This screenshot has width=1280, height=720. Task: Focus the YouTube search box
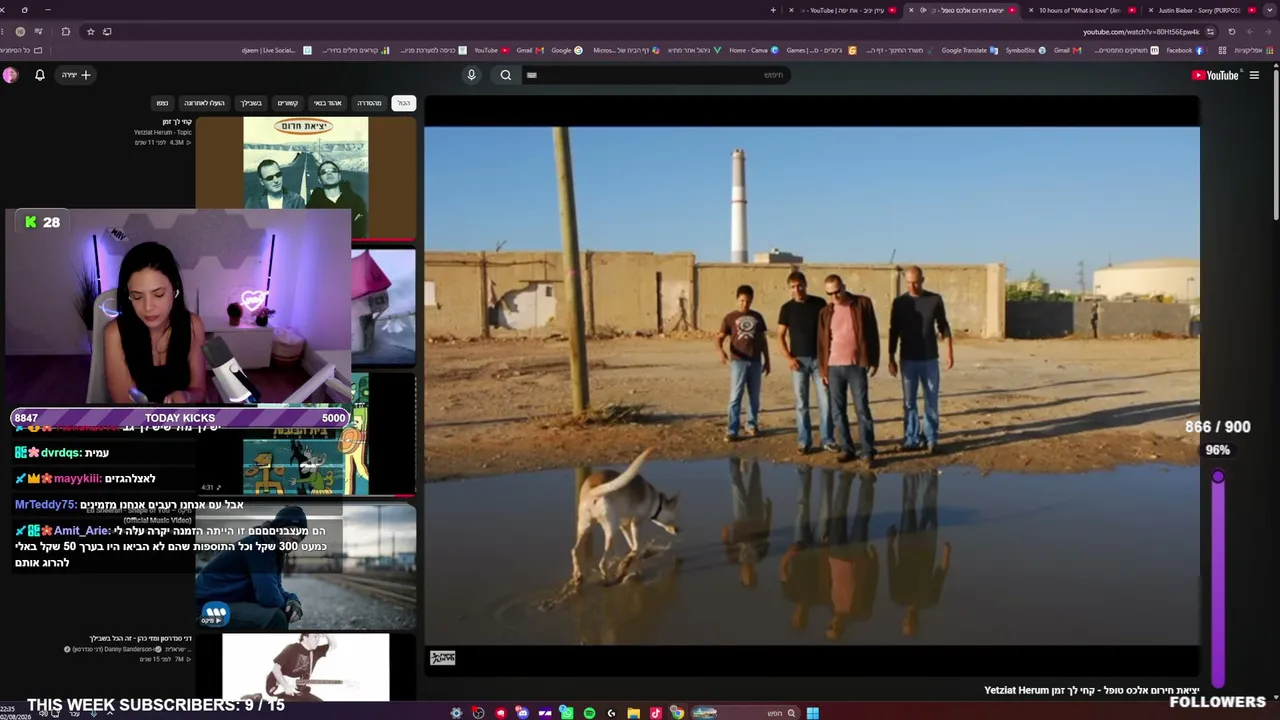pyautogui.click(x=655, y=75)
